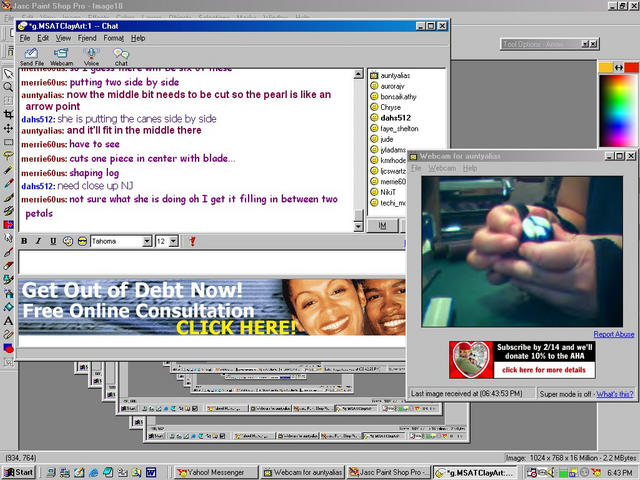Select the Text tool
Image resolution: width=640 pixels, height=480 pixels.
click(x=8, y=321)
